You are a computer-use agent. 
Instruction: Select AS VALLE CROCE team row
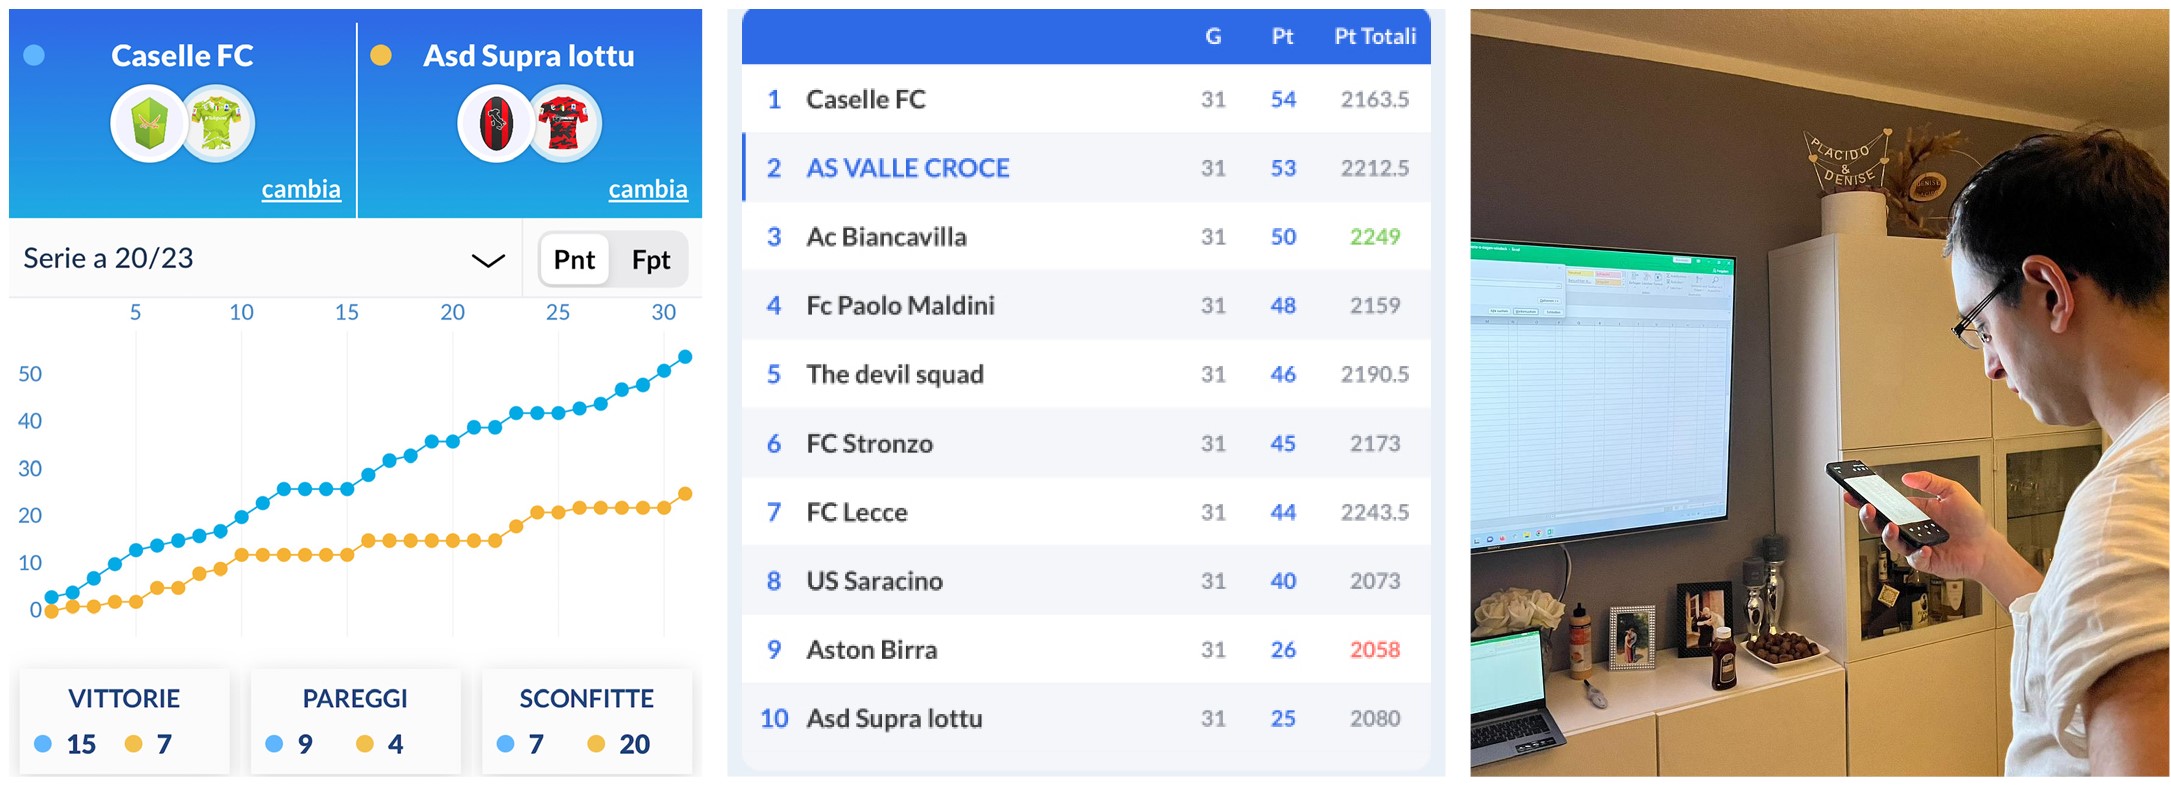coord(908,168)
